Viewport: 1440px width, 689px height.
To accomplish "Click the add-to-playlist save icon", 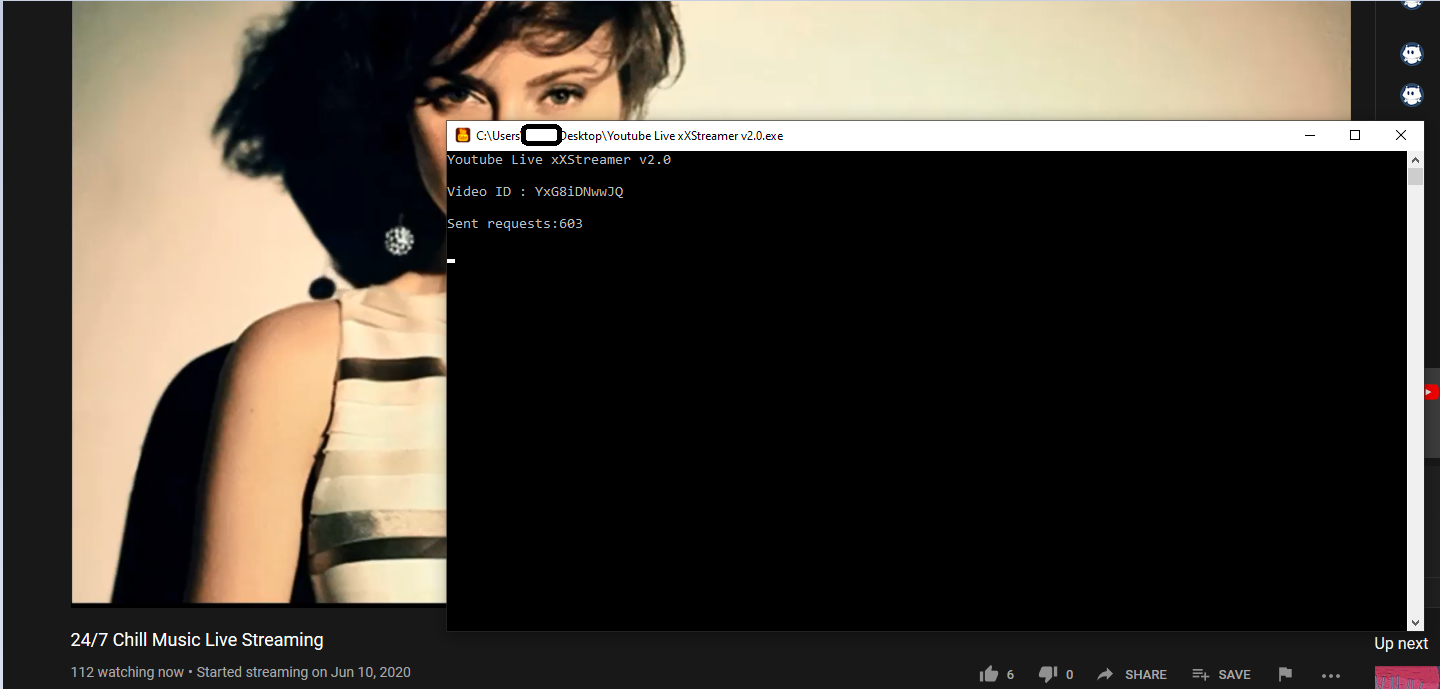I will pyautogui.click(x=1201, y=674).
